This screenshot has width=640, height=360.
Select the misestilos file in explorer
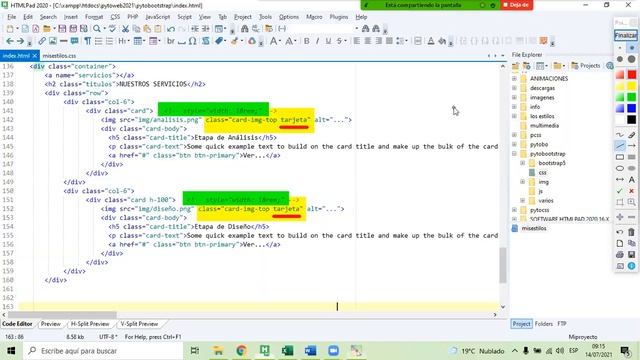tap(533, 228)
